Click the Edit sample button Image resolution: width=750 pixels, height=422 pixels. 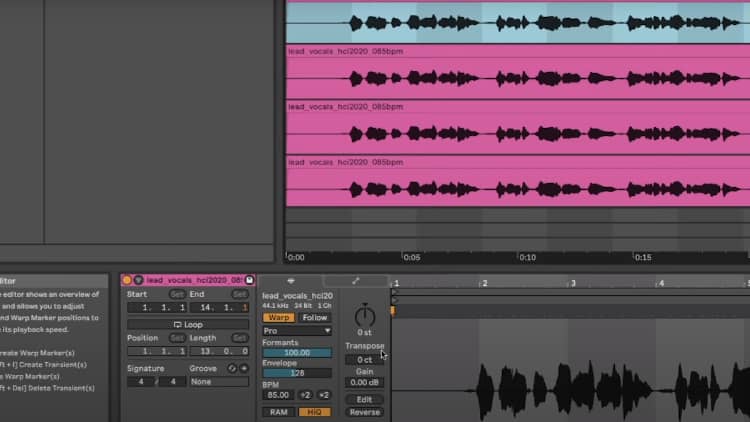pyautogui.click(x=364, y=400)
